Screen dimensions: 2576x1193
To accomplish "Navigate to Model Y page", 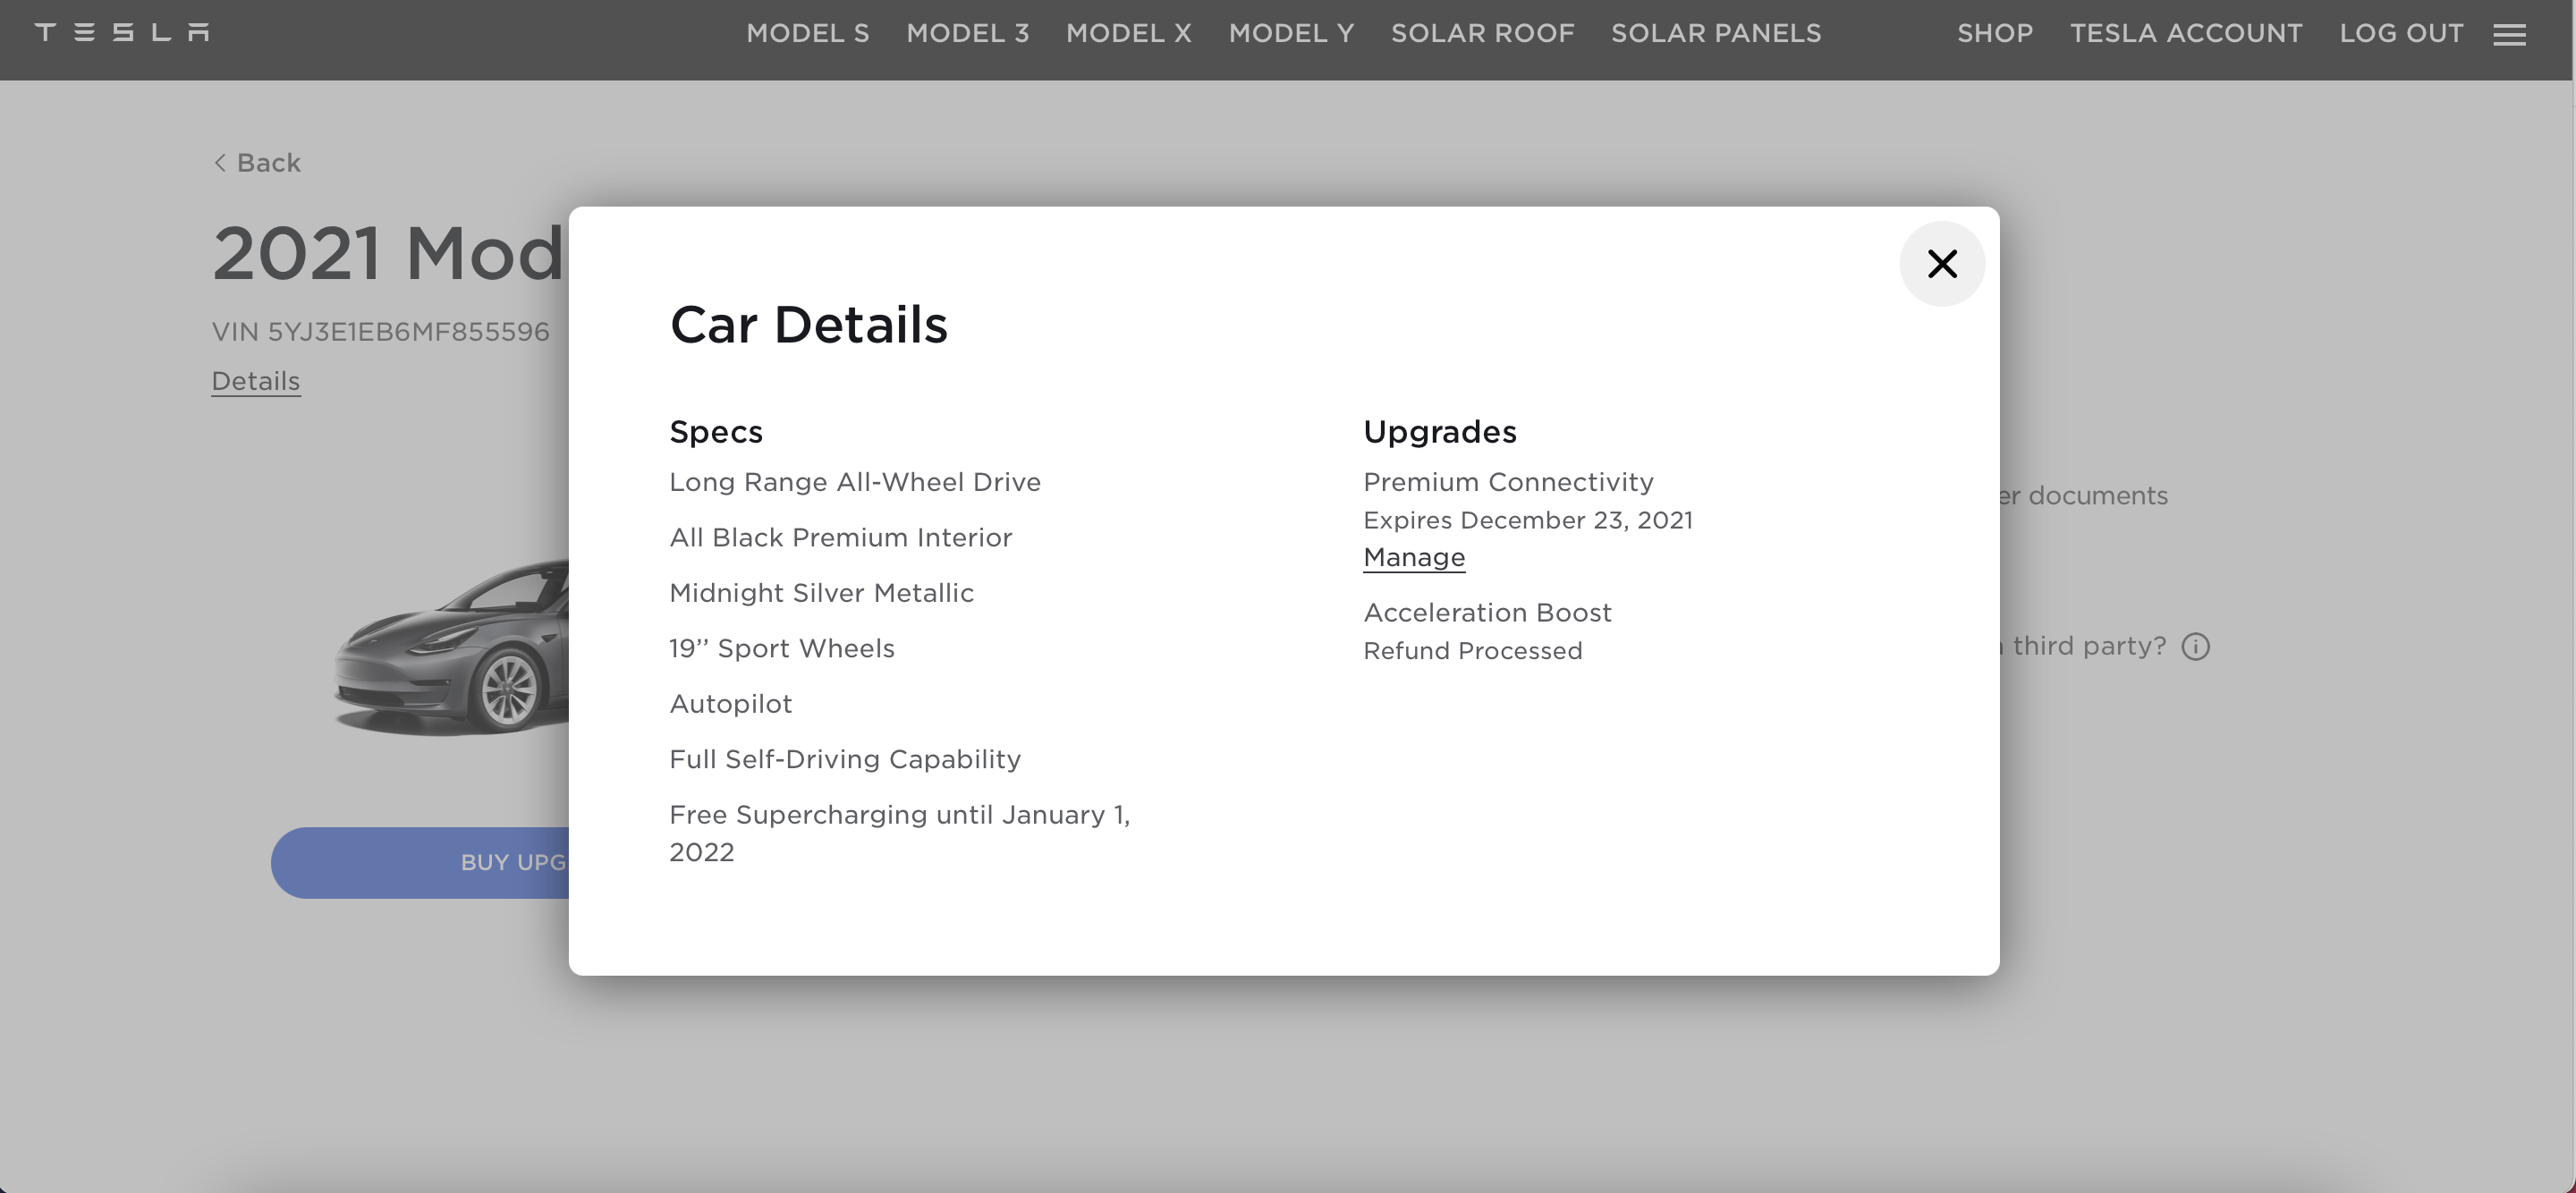I will click(x=1291, y=33).
